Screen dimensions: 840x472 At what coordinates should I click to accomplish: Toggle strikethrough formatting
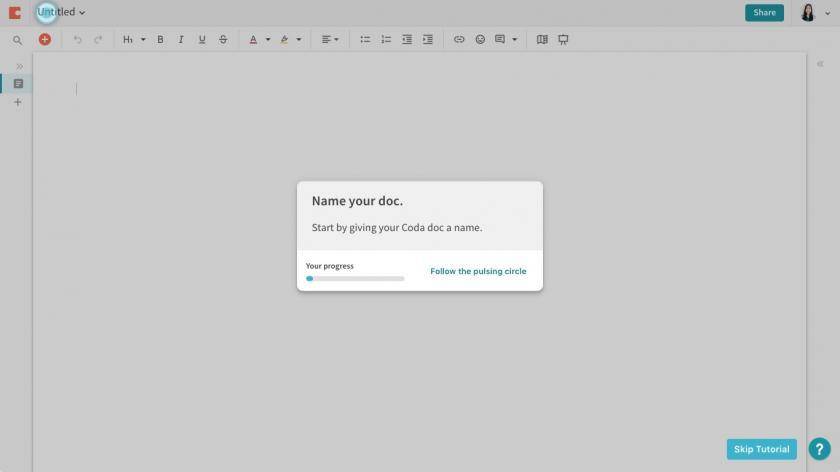(x=223, y=39)
